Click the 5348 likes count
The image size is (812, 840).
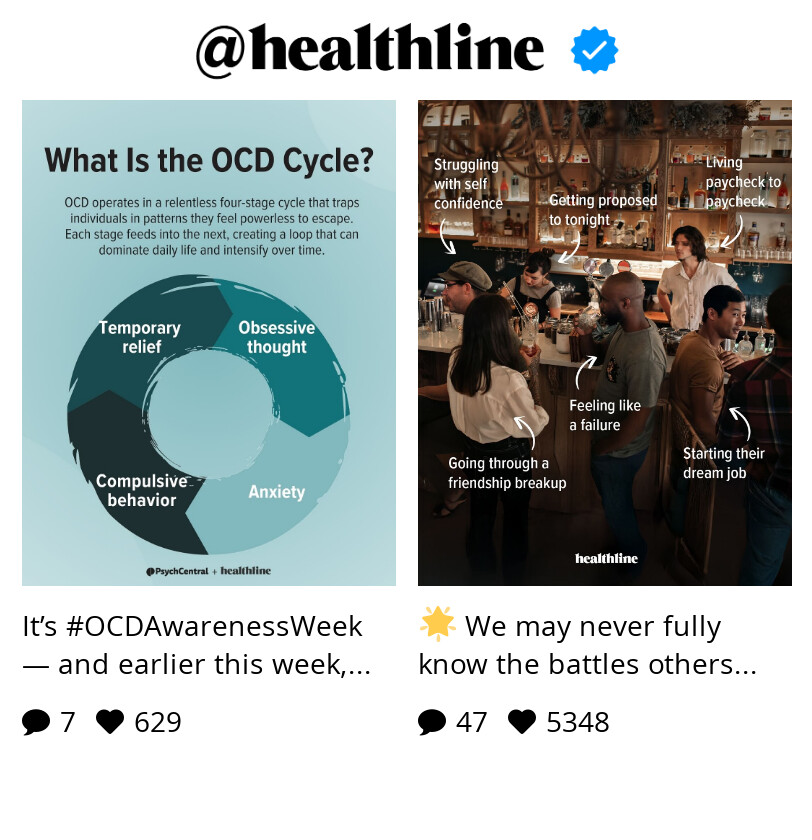click(x=577, y=722)
